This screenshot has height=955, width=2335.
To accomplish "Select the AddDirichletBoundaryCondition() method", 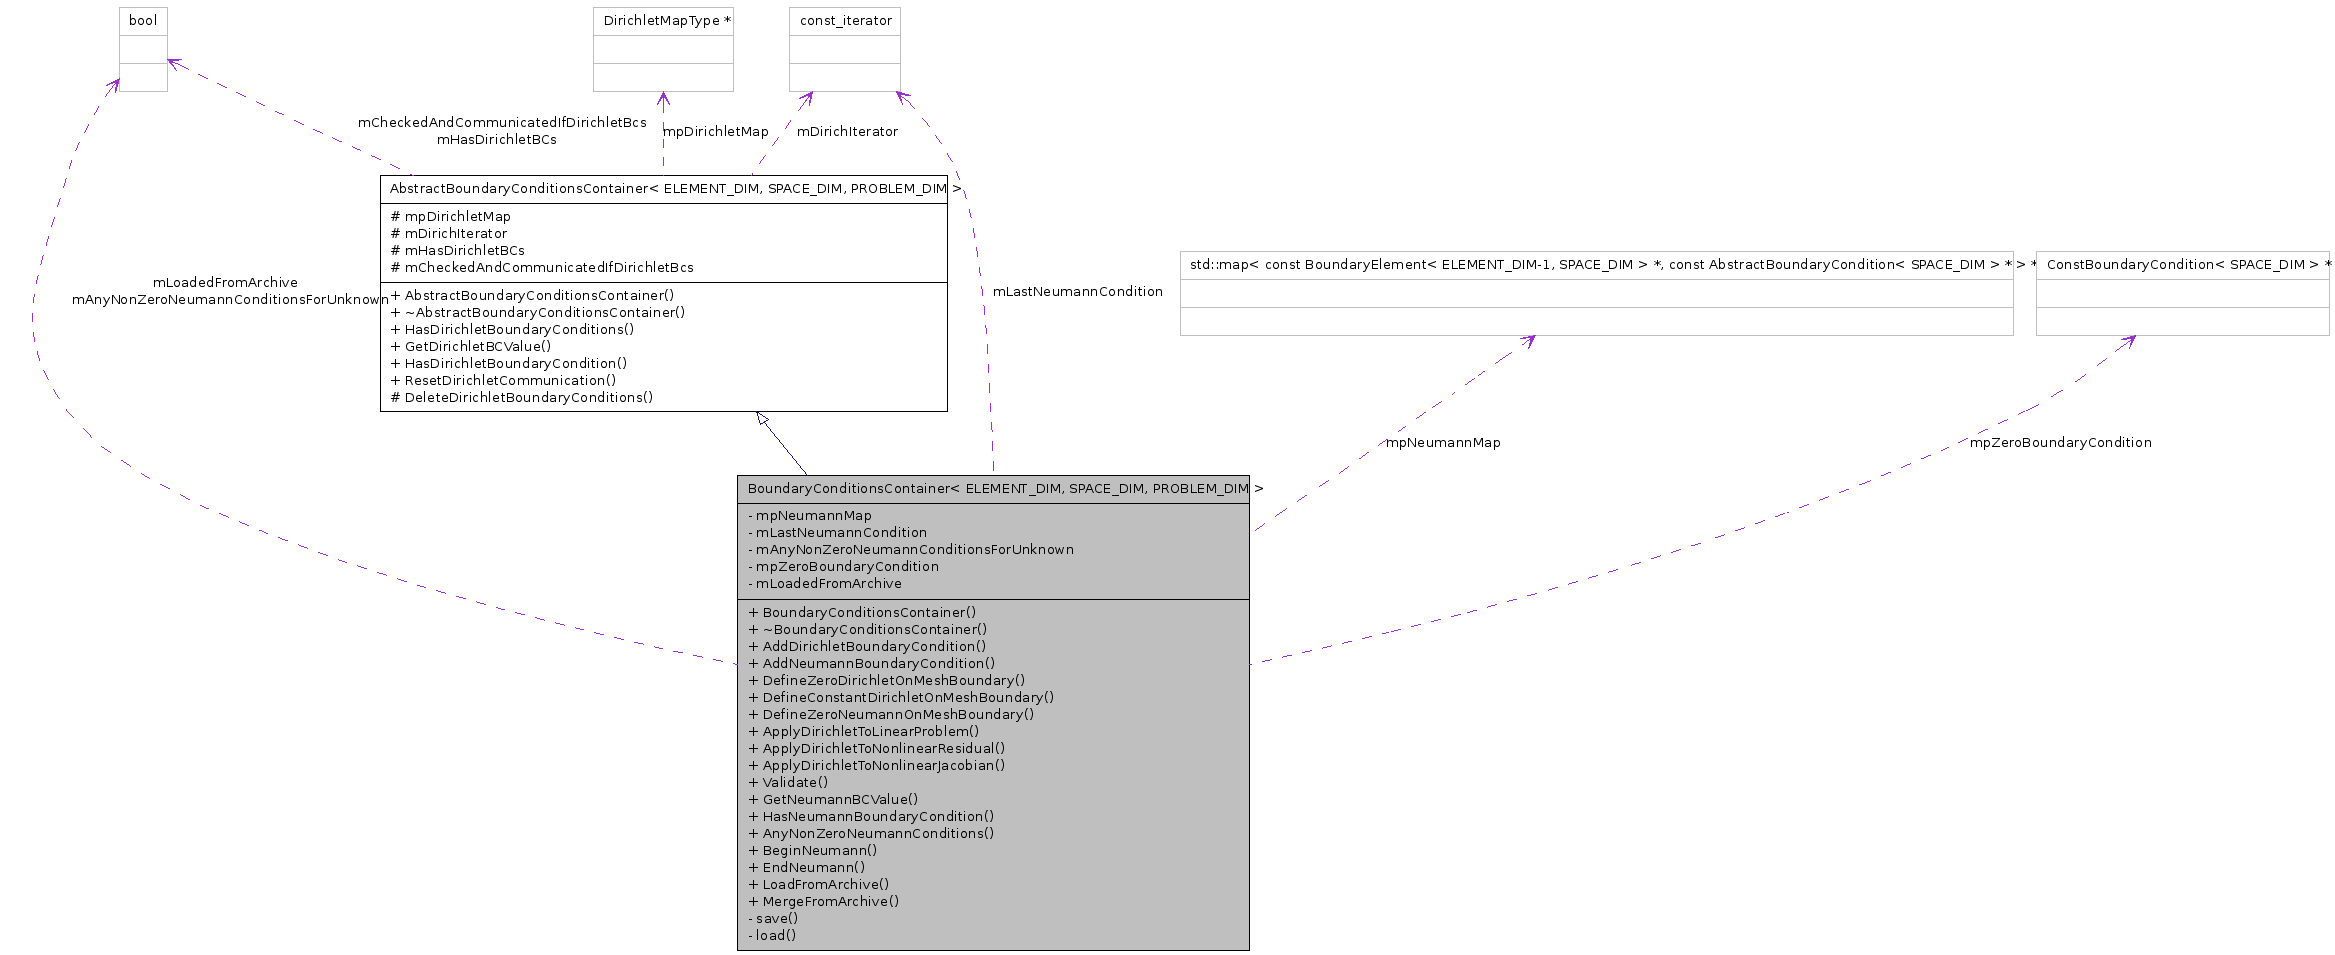I will (x=867, y=647).
